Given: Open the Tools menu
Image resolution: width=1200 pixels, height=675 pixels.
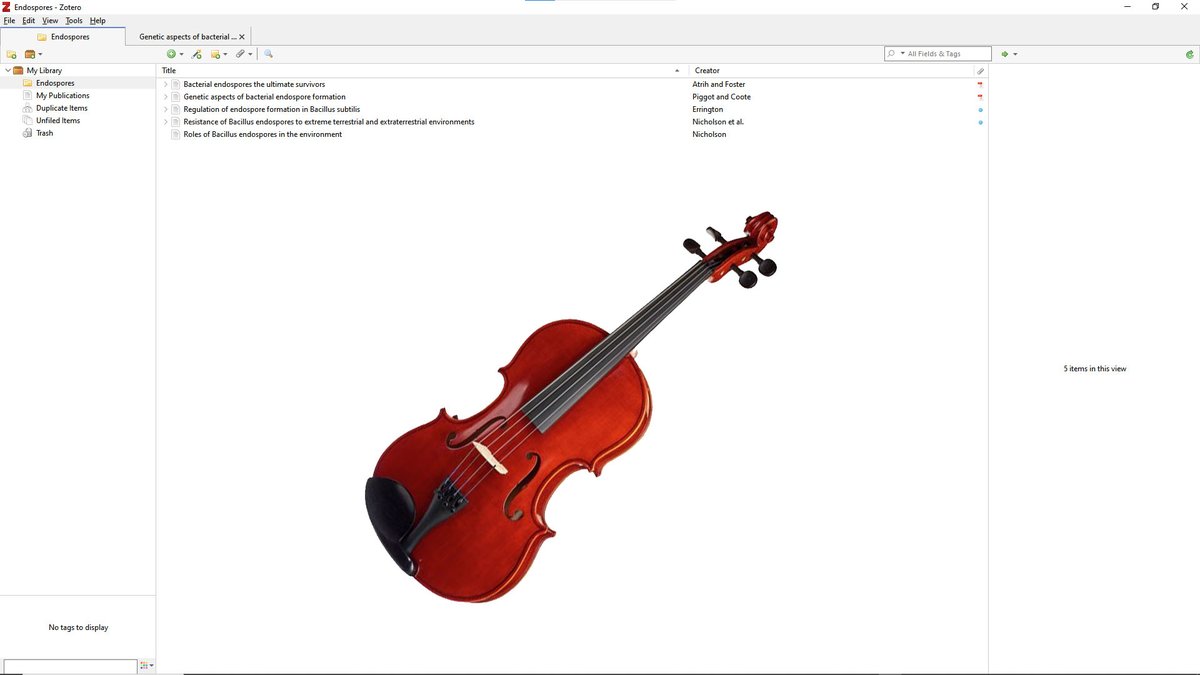Looking at the screenshot, I should pyautogui.click(x=74, y=20).
